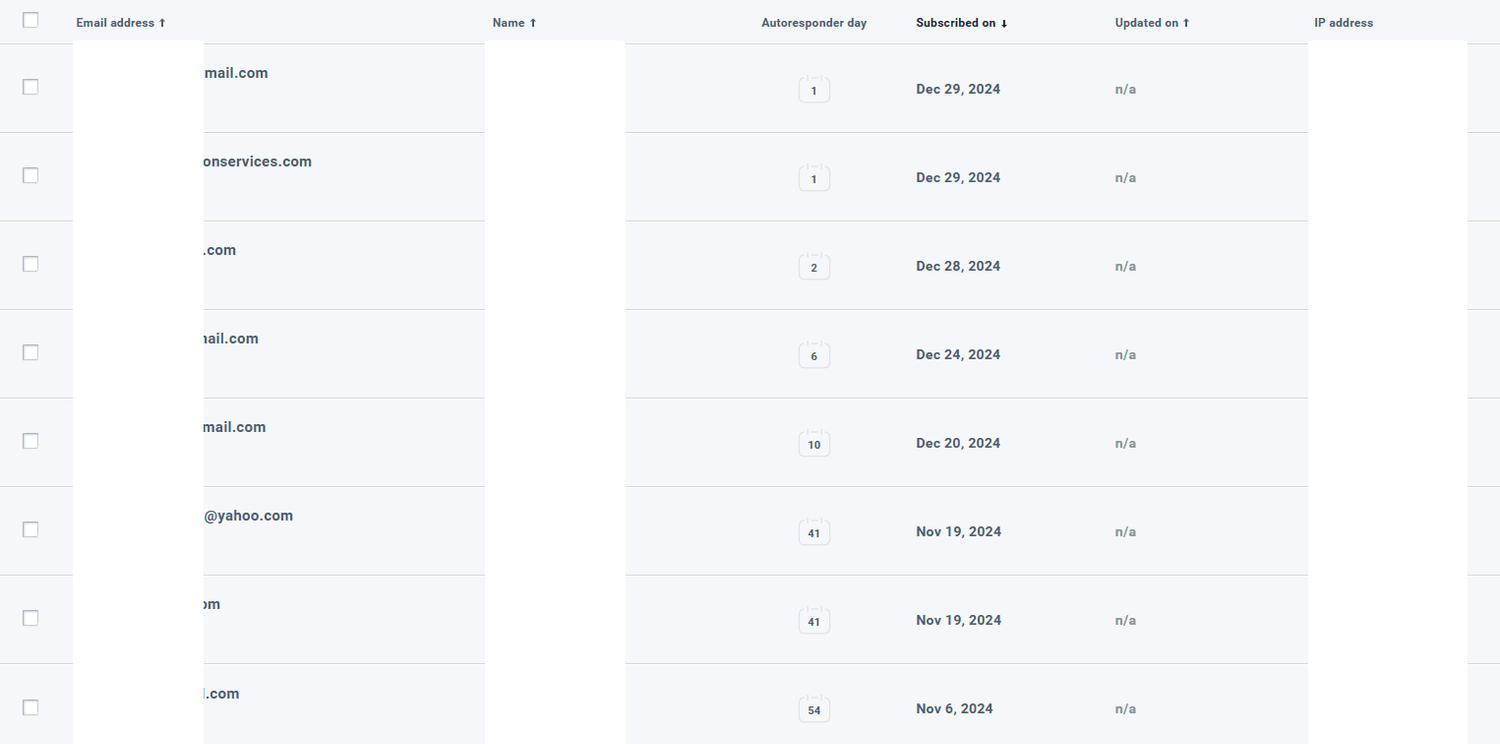Viewport: 1500px width, 744px height.
Task: Select the checkbox on the Dec 28, 2024 row
Action: pyautogui.click(x=30, y=264)
